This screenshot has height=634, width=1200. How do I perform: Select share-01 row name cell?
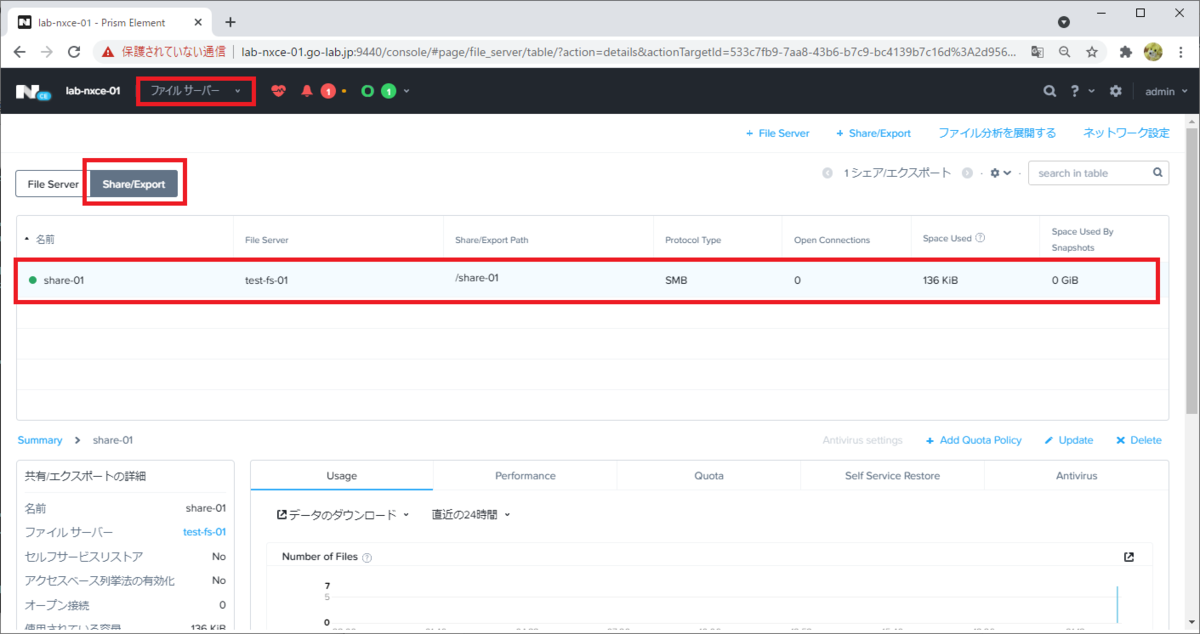(64, 280)
